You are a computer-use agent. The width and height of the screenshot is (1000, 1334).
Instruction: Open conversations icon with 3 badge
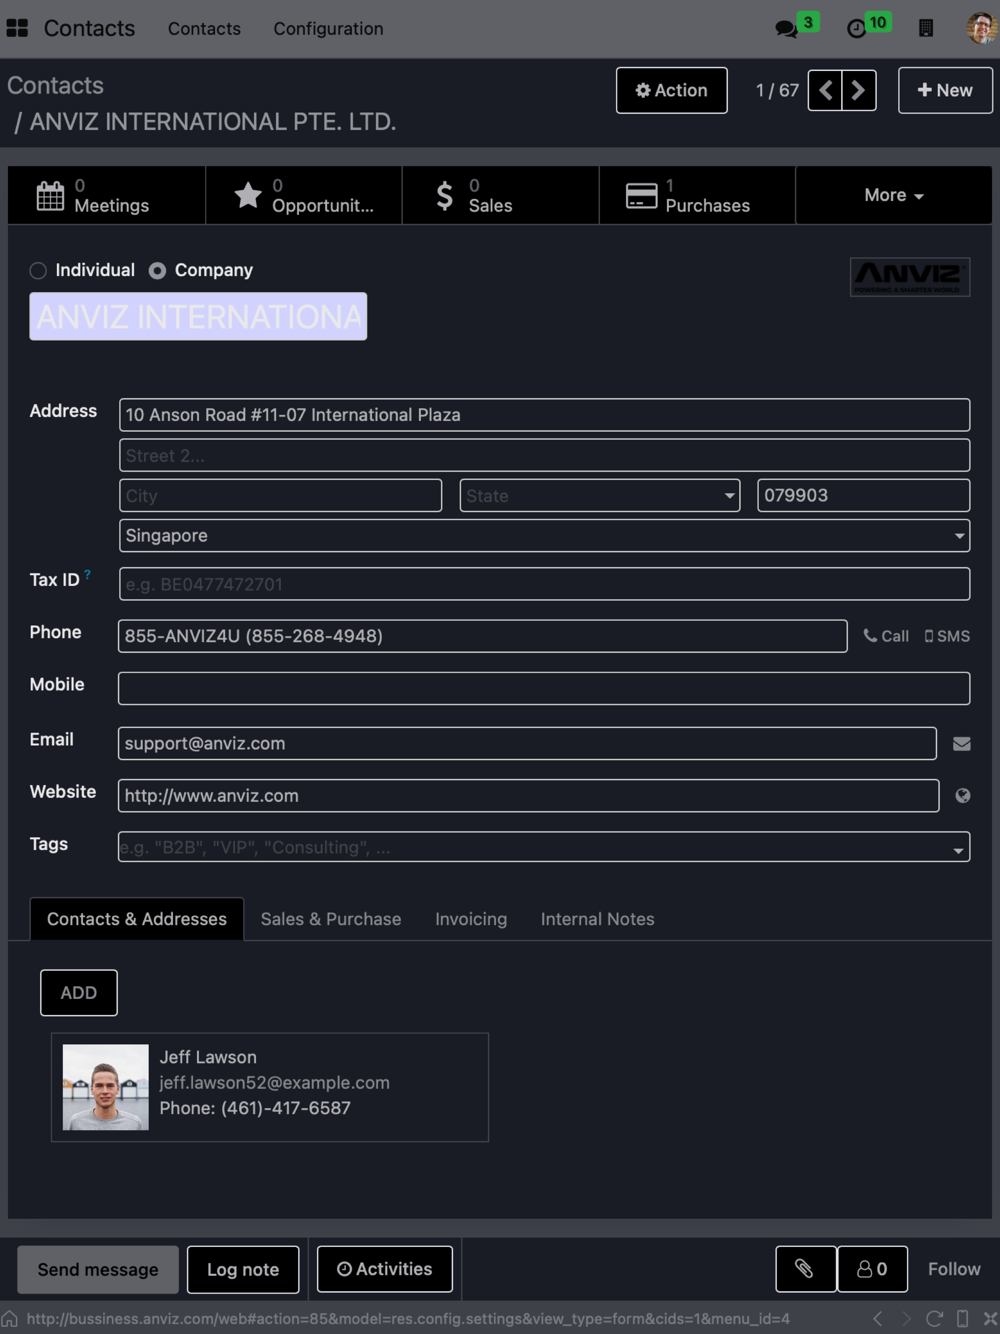click(787, 28)
